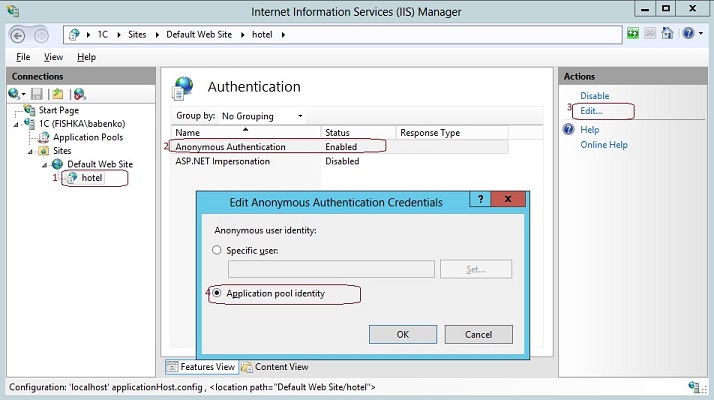Select the hotel application node
This screenshot has width=714, height=400.
coord(92,178)
